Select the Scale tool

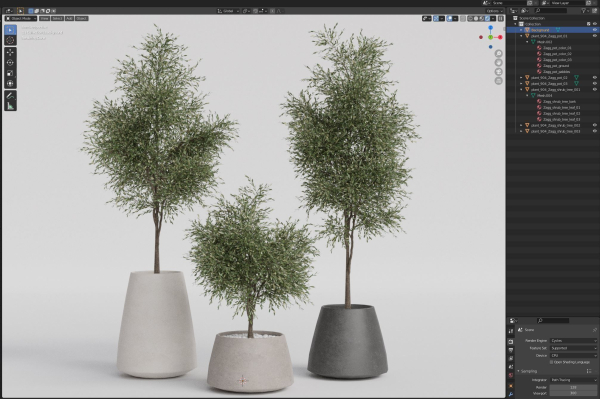click(10, 73)
